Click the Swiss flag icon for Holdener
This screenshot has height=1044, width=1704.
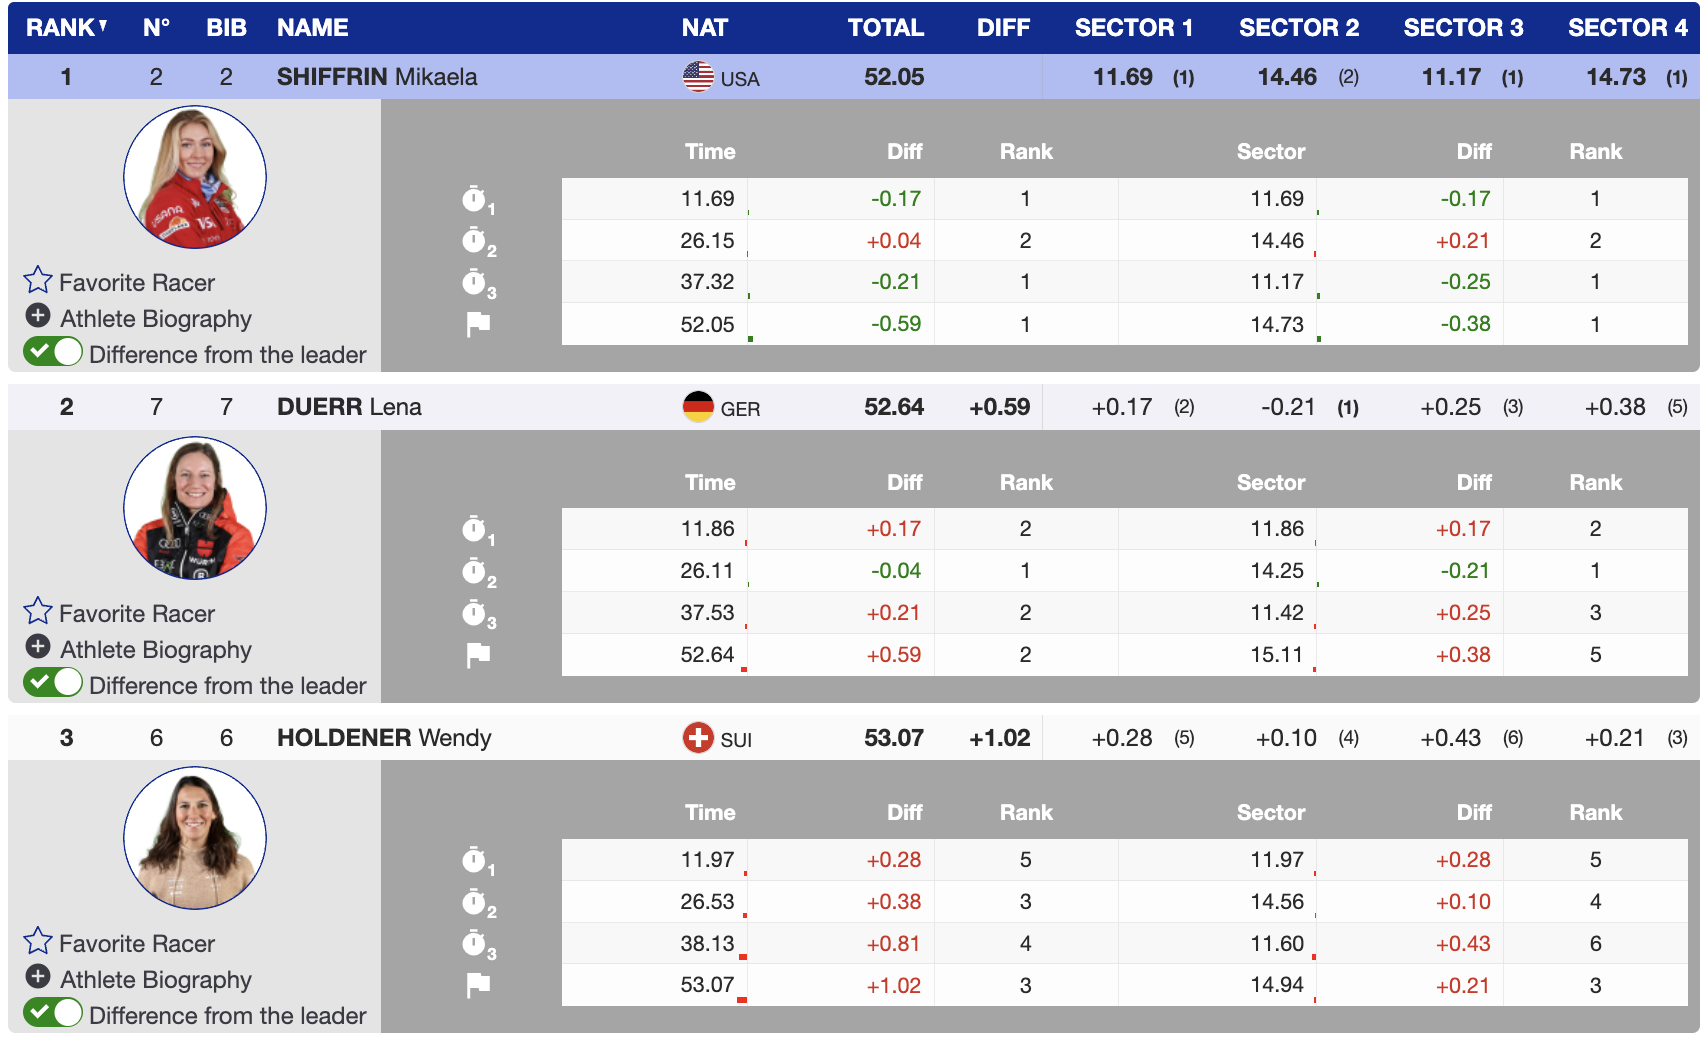point(698,738)
